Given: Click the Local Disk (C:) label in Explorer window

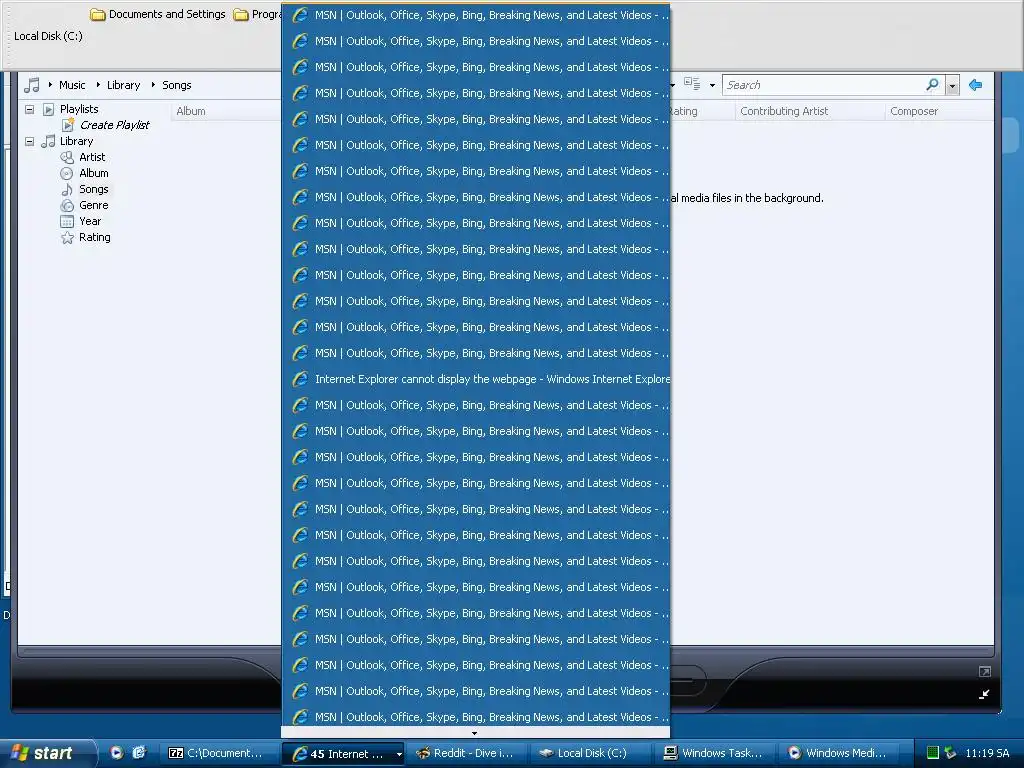Looking at the screenshot, I should tap(48, 36).
